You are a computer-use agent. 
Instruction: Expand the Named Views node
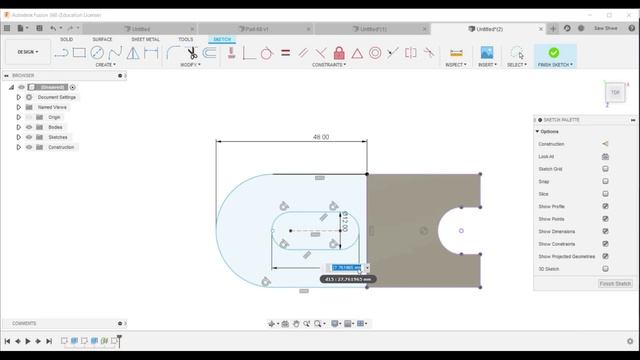[x=18, y=107]
